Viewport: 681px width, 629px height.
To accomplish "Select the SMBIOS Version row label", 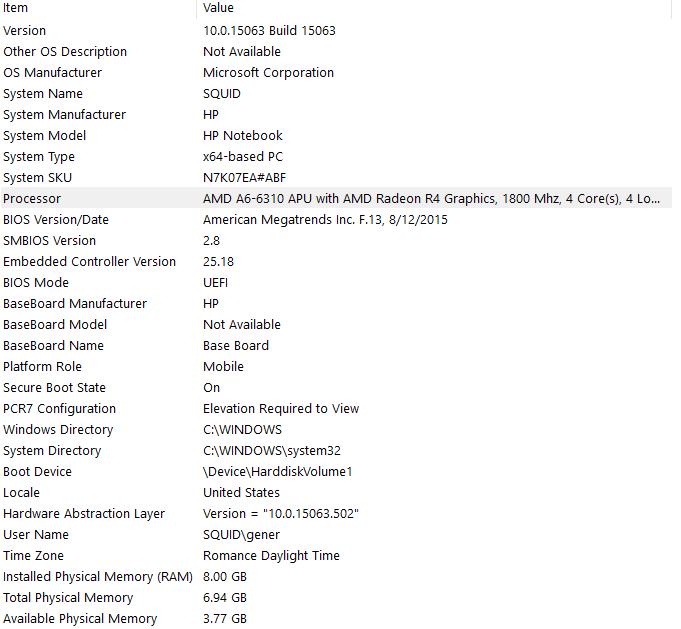I will pyautogui.click(x=50, y=241).
